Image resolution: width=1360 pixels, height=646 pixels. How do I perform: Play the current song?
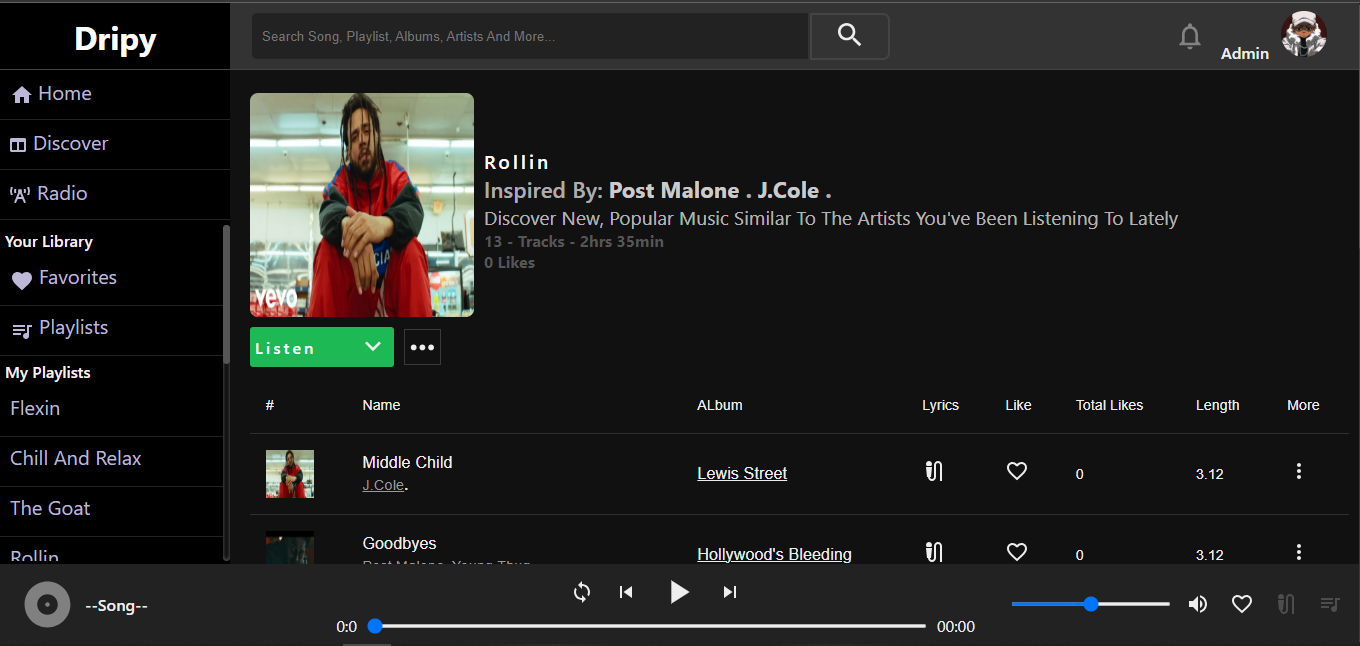pos(679,592)
